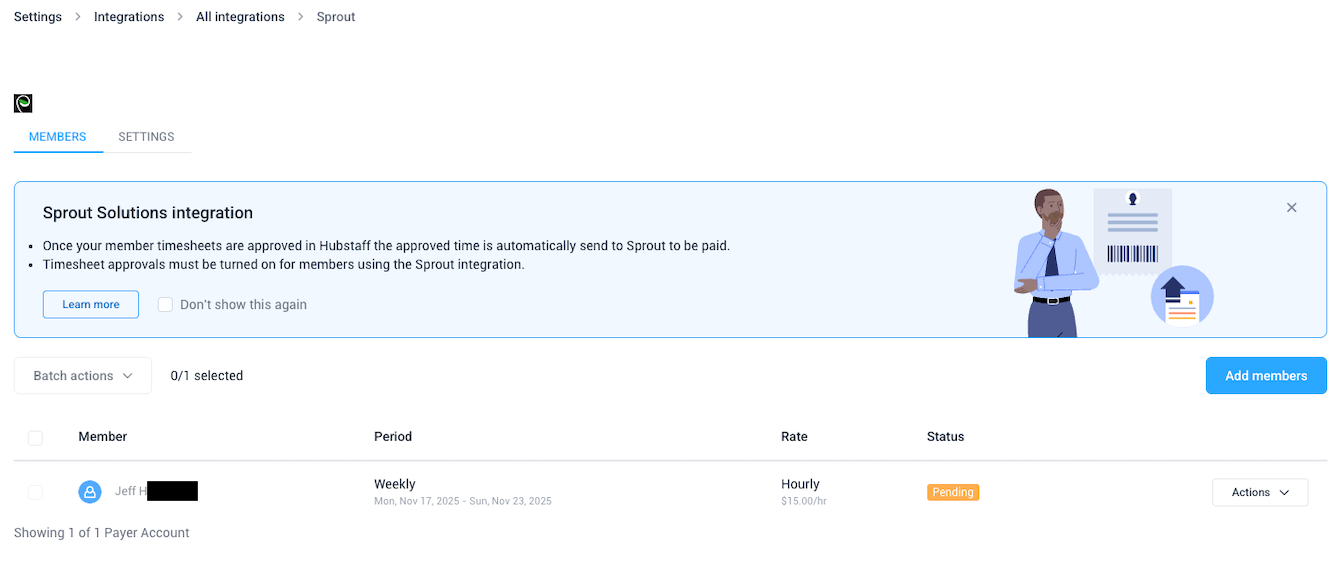Click Jeff's member avatar icon
Viewport: 1339px width, 564px height.
pos(90,492)
